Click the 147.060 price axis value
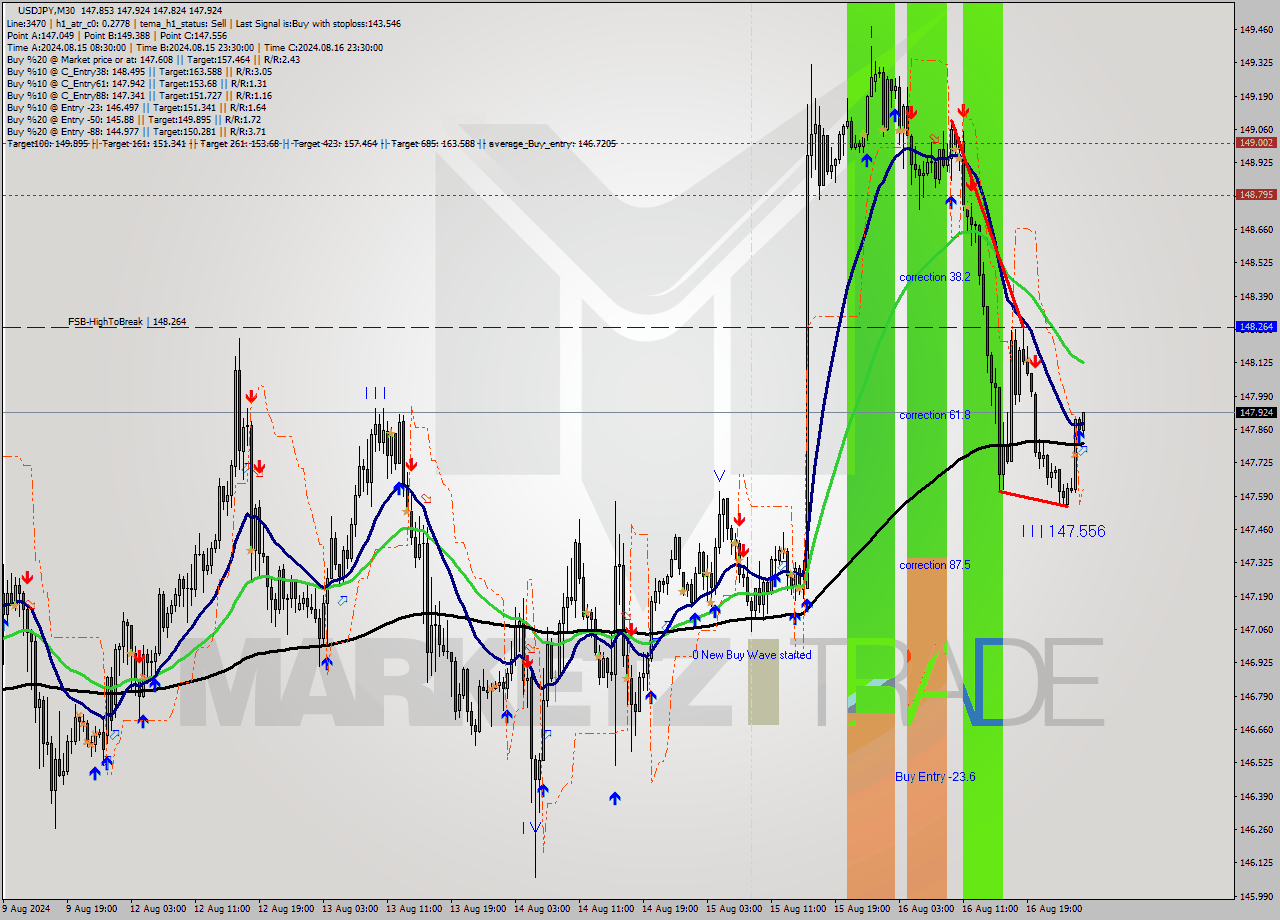Viewport: 1280px width, 920px height. click(1256, 630)
